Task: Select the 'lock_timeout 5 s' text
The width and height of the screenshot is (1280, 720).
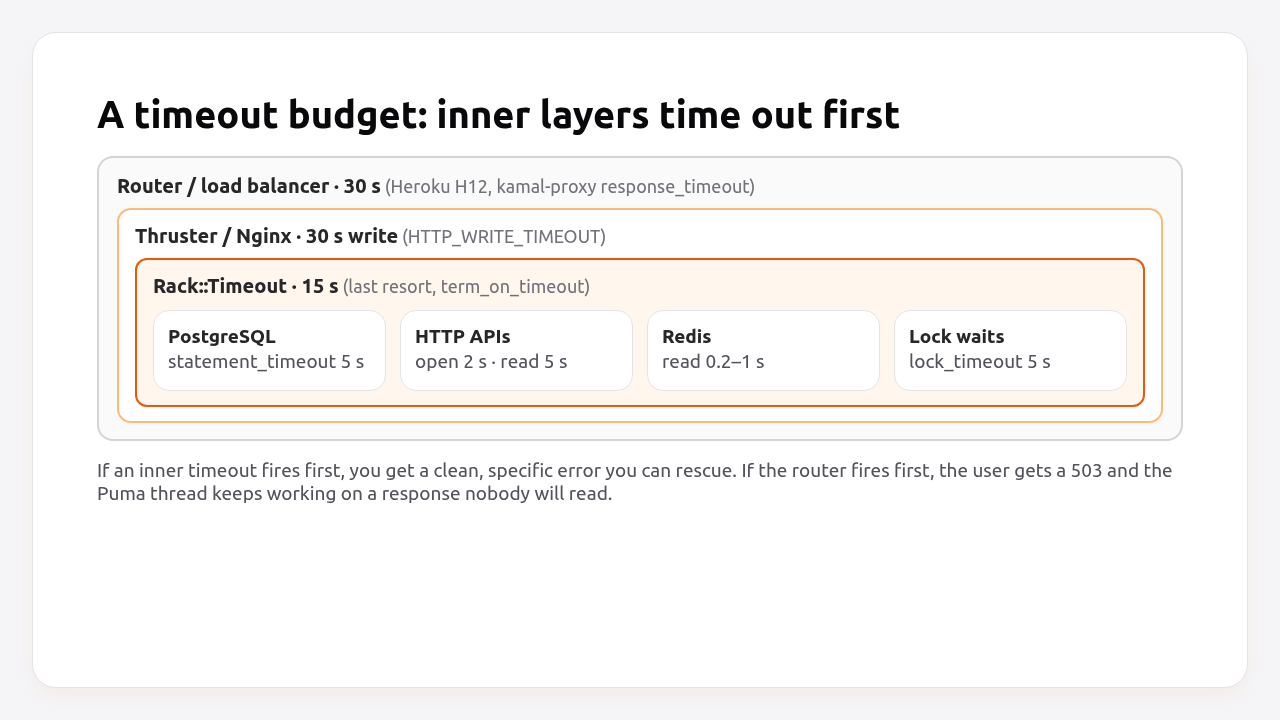Action: pyautogui.click(x=980, y=361)
